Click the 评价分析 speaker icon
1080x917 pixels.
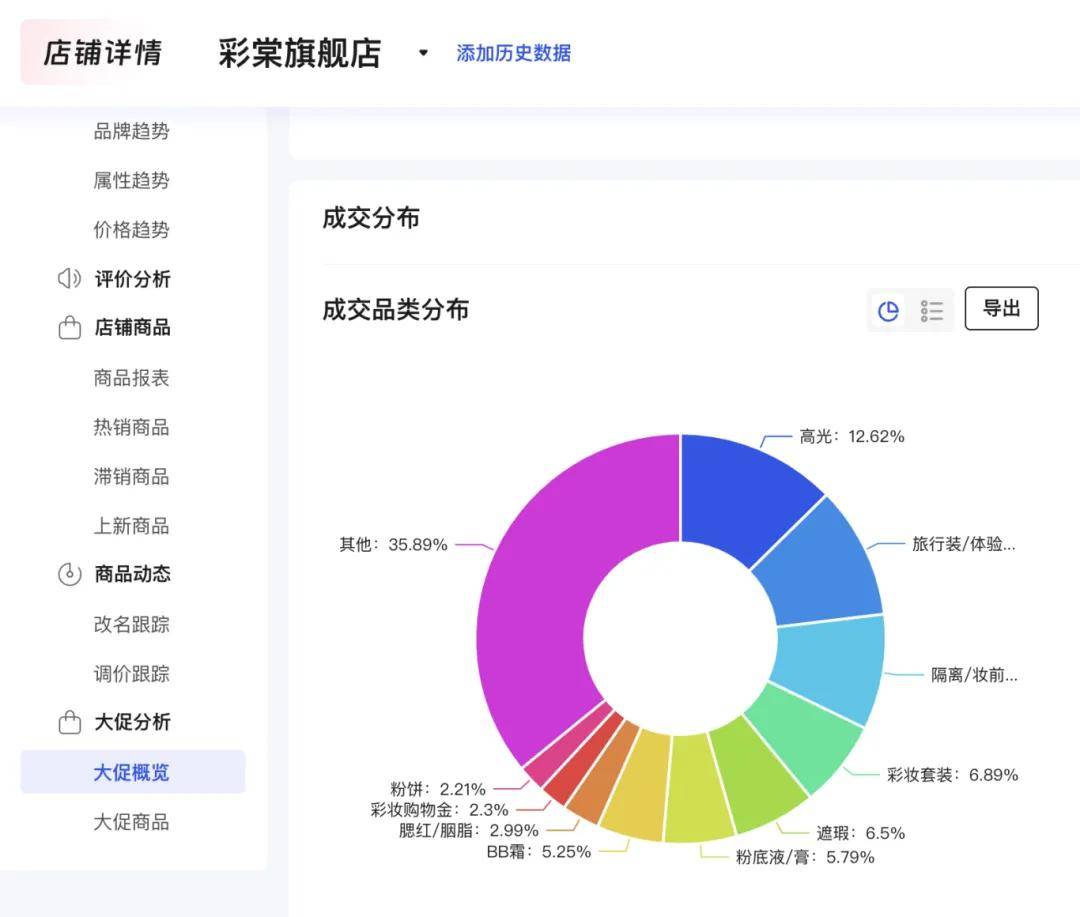[x=69, y=278]
